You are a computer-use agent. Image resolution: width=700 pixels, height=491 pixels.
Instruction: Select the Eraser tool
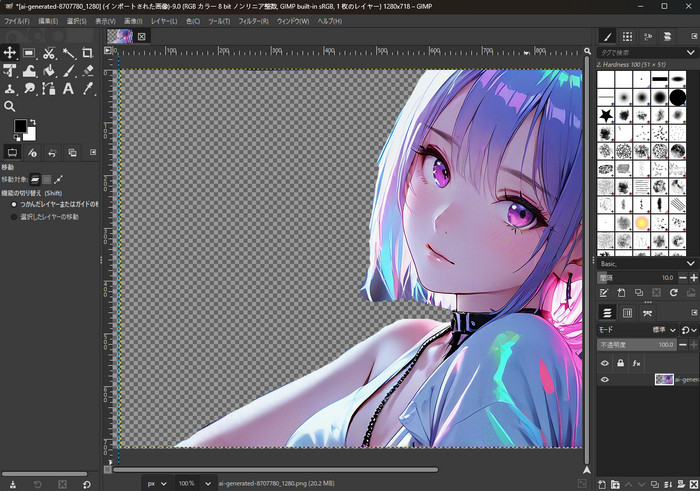click(88, 71)
